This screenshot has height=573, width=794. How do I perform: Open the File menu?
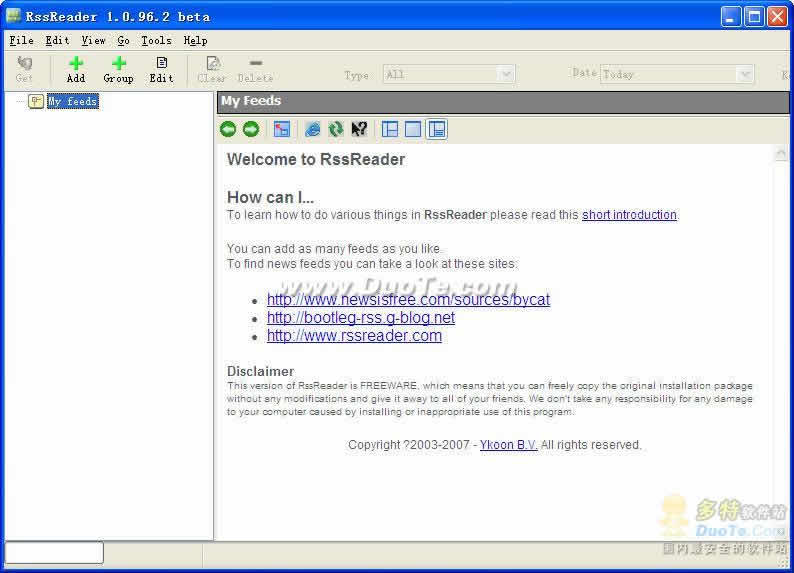click(21, 40)
